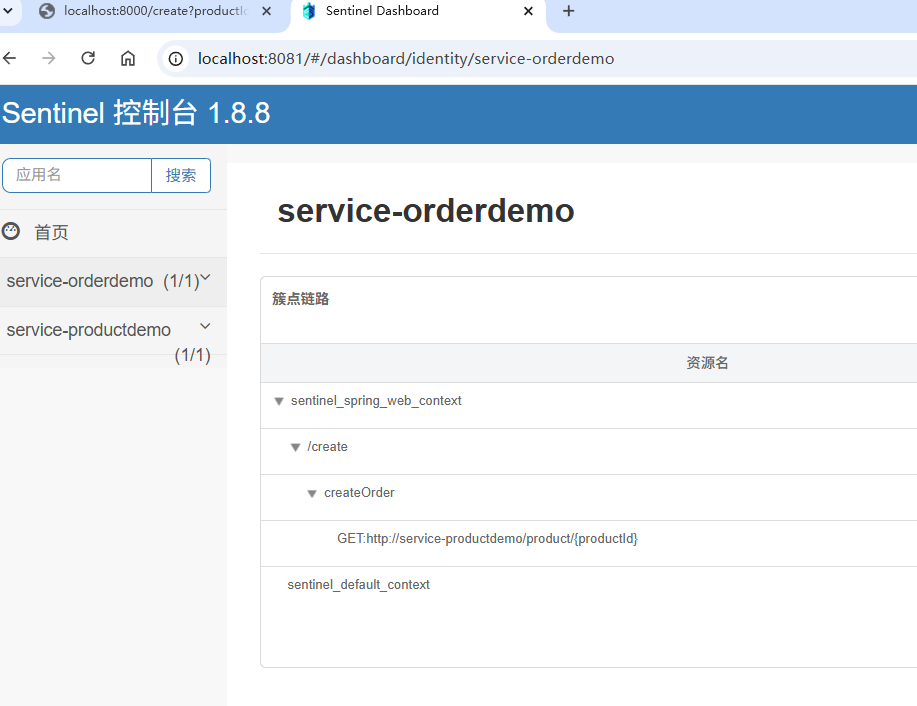This screenshot has height=706, width=917.
Task: Select the sentinel_default_context row
Action: point(588,590)
